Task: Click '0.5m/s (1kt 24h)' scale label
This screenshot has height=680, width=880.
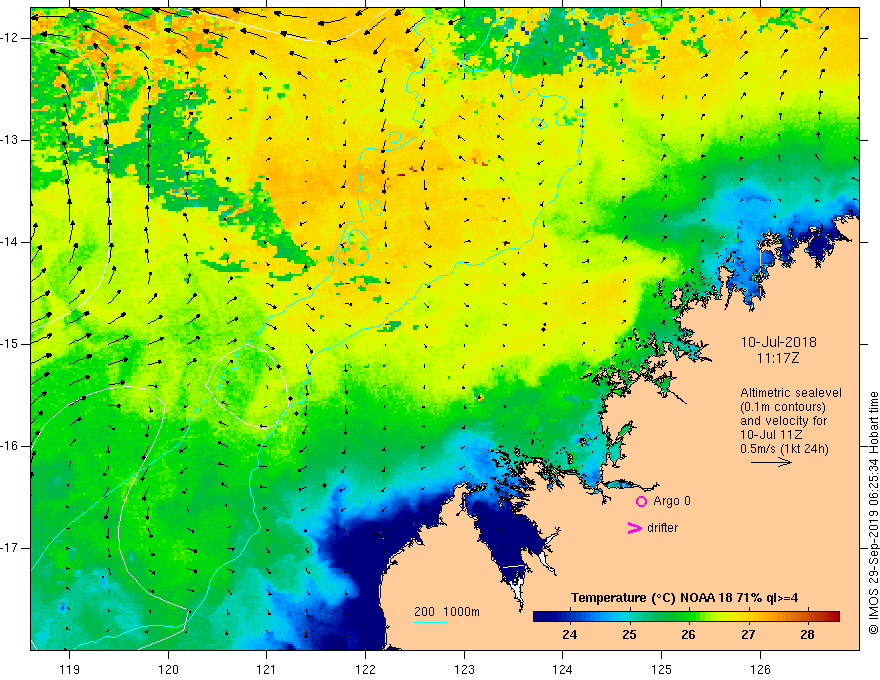Action: 784,449
